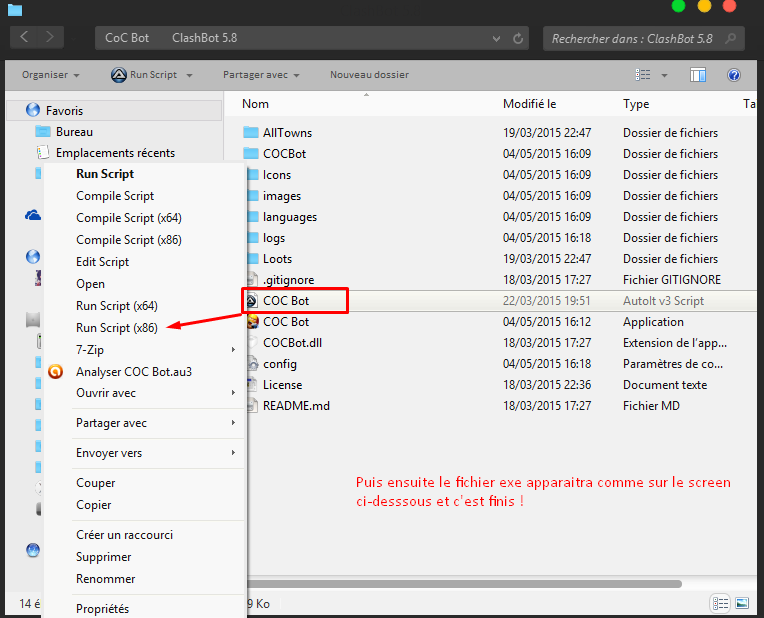Choose Couper in the context menu

(x=96, y=483)
